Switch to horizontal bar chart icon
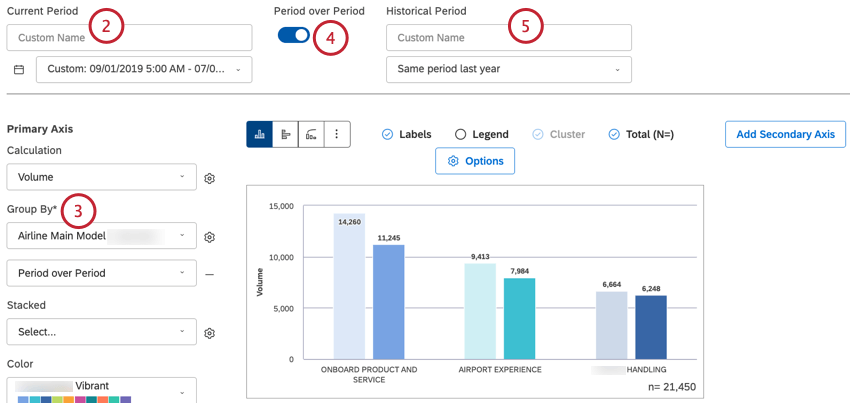850x403 pixels. 286,134
